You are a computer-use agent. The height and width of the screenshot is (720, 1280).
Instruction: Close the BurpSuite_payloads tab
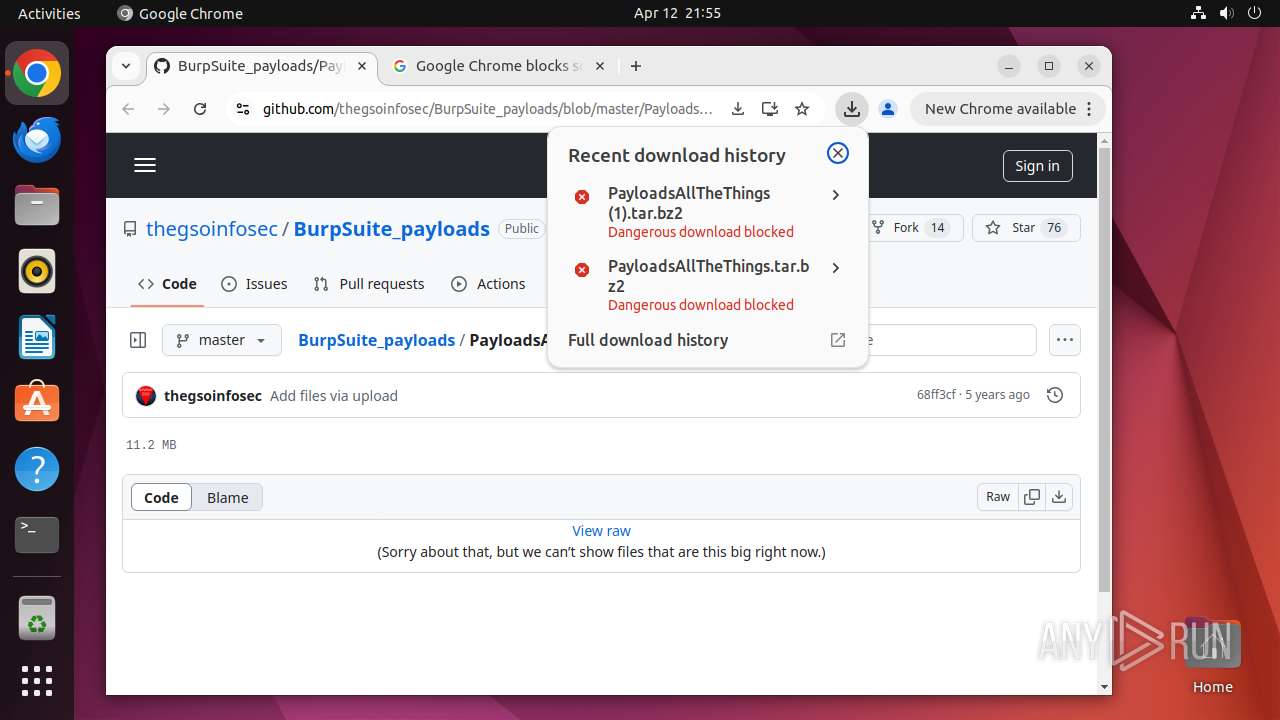pyautogui.click(x=362, y=66)
